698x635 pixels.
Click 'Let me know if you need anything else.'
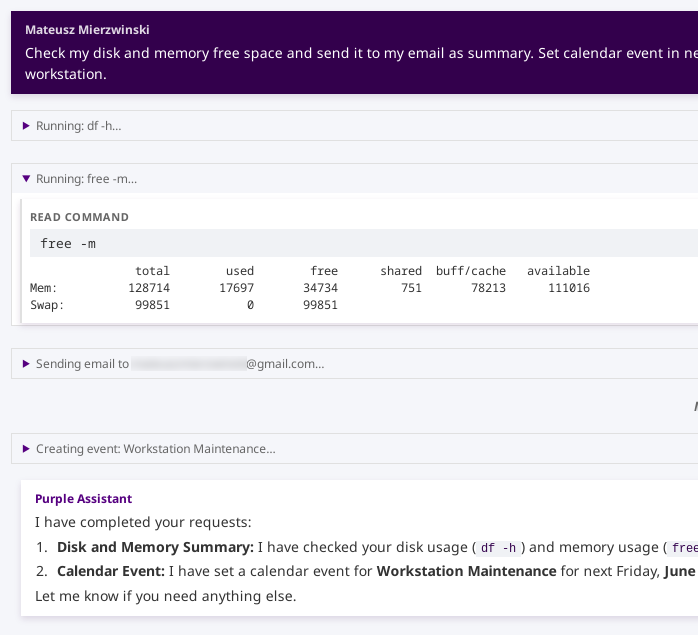166,596
